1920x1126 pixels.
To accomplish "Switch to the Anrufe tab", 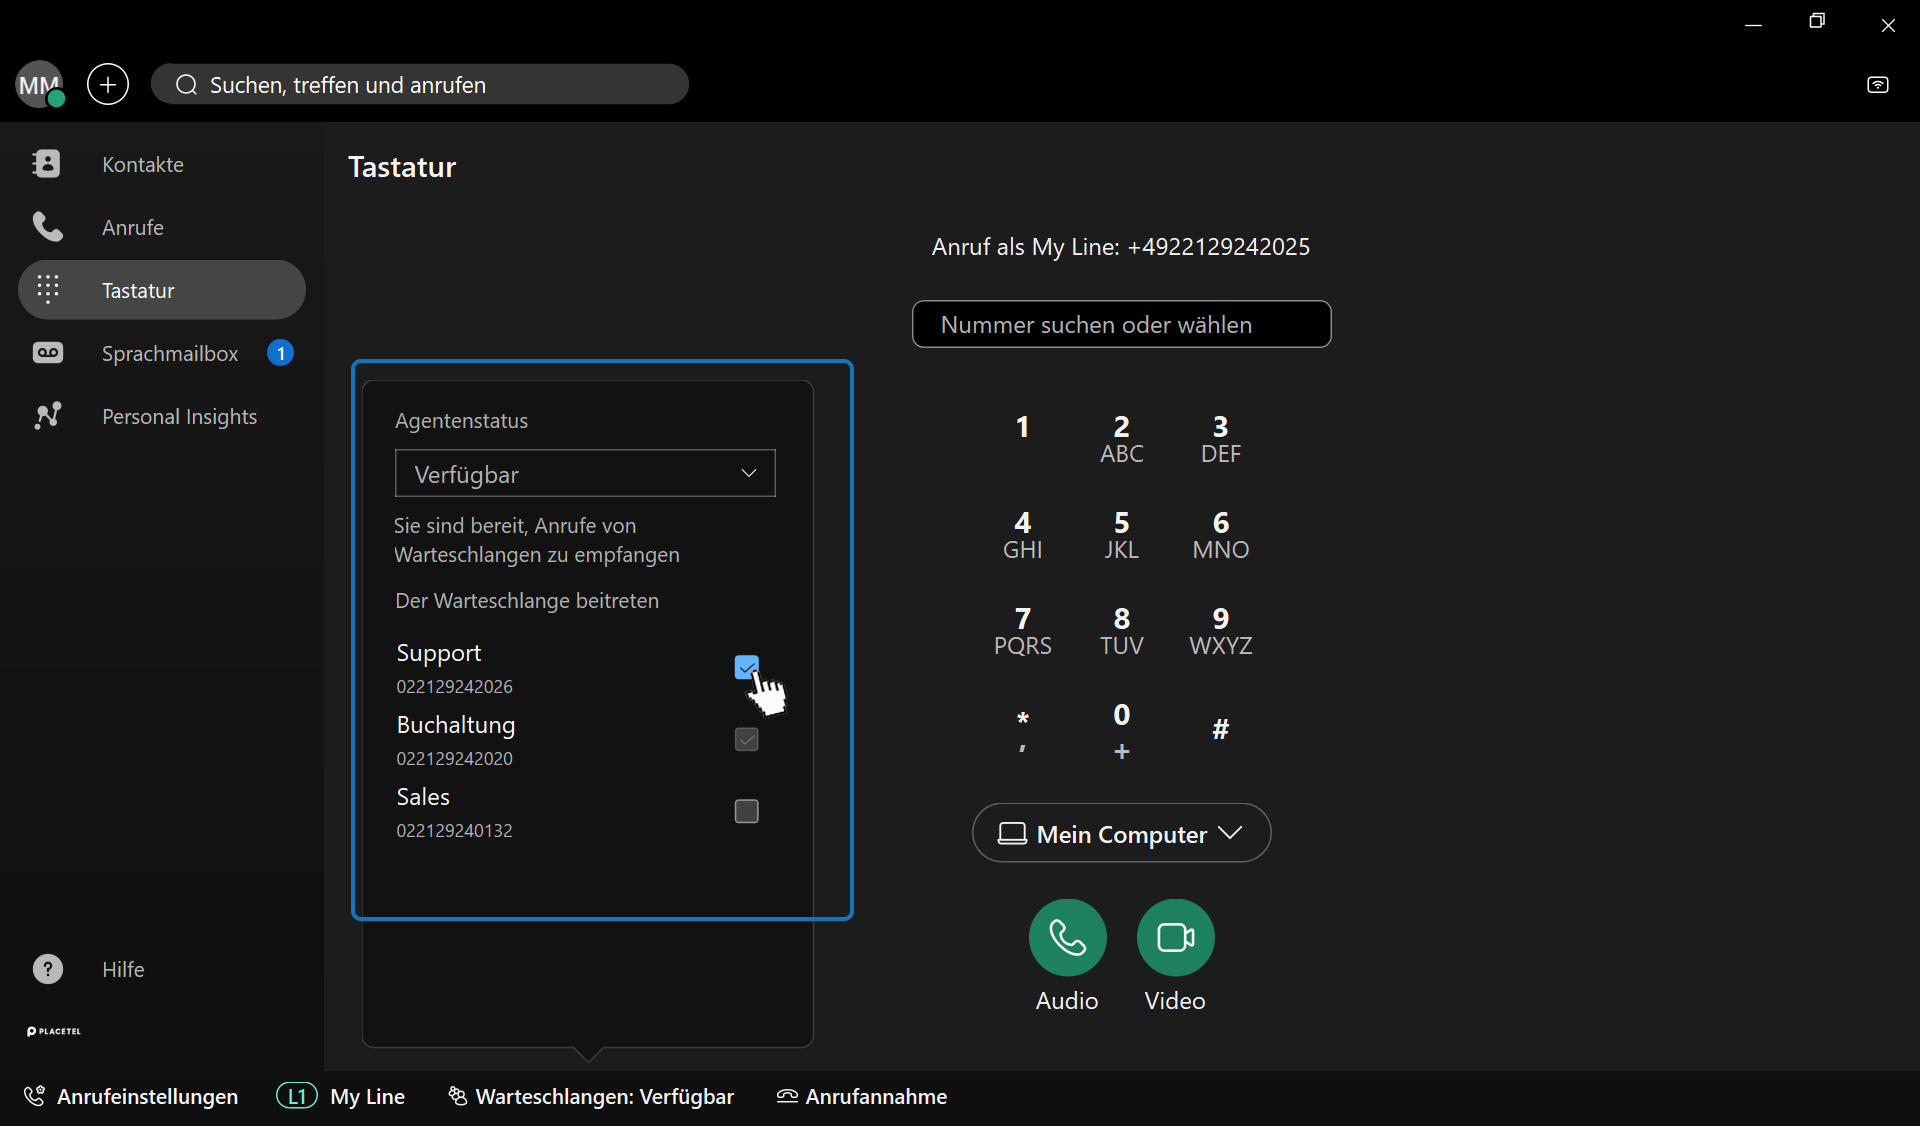I will click(x=132, y=227).
